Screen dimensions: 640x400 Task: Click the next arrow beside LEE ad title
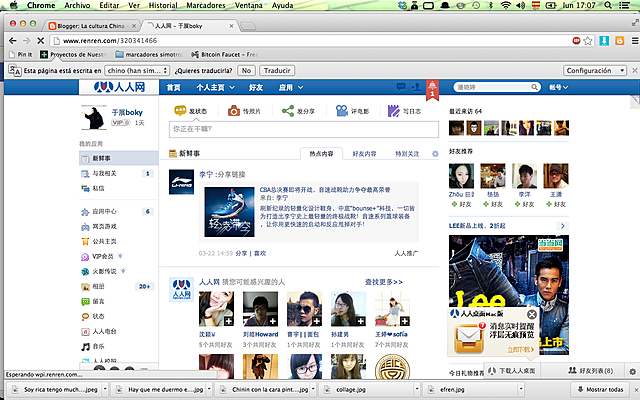point(562,226)
